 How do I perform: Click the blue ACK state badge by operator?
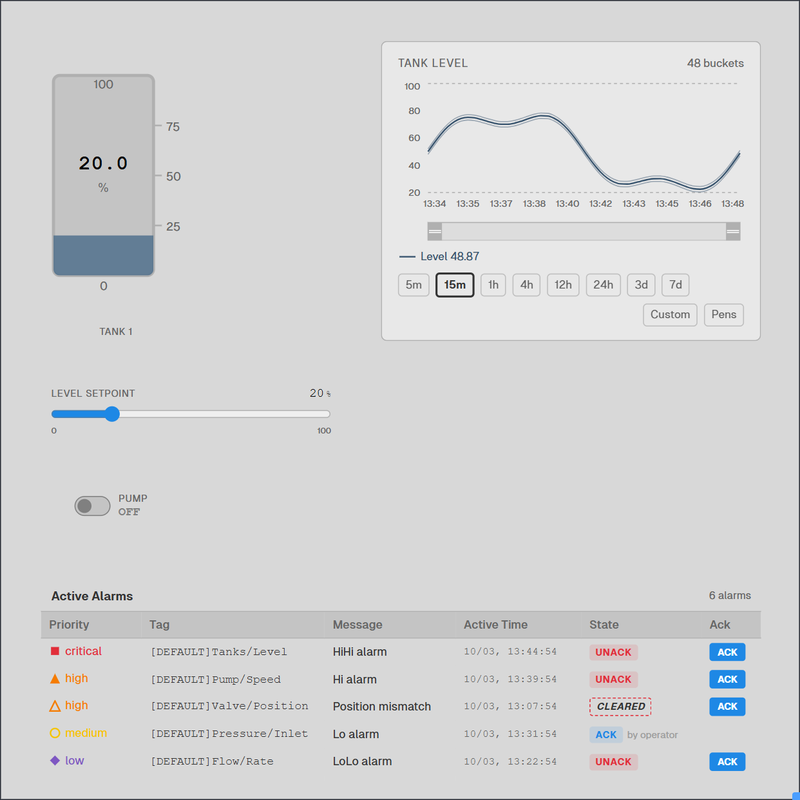(606, 734)
